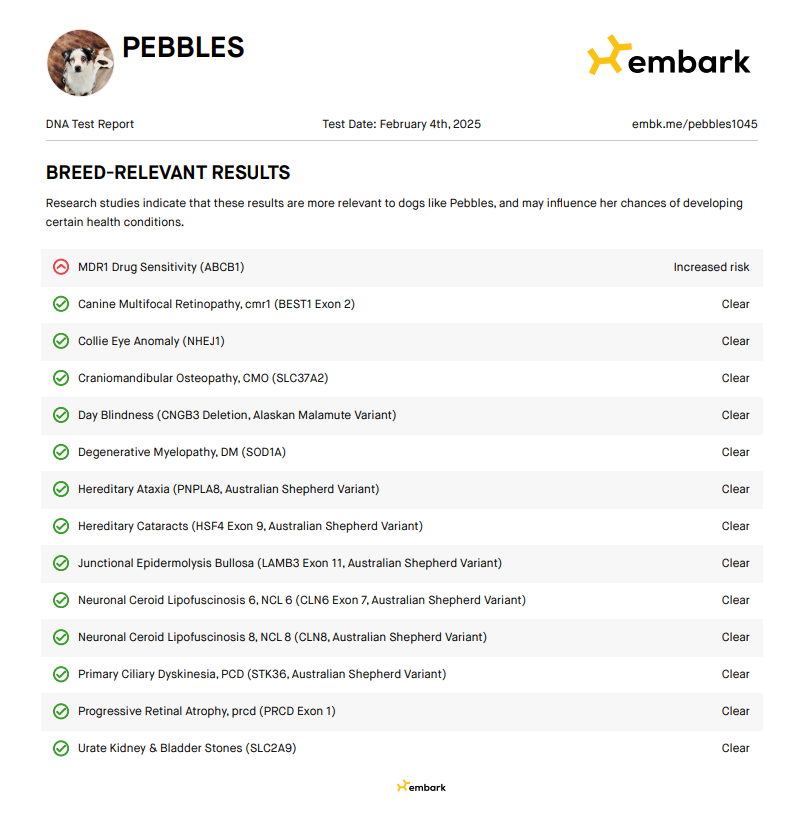Click the Increased risk status label
This screenshot has width=797, height=826.
point(711,267)
